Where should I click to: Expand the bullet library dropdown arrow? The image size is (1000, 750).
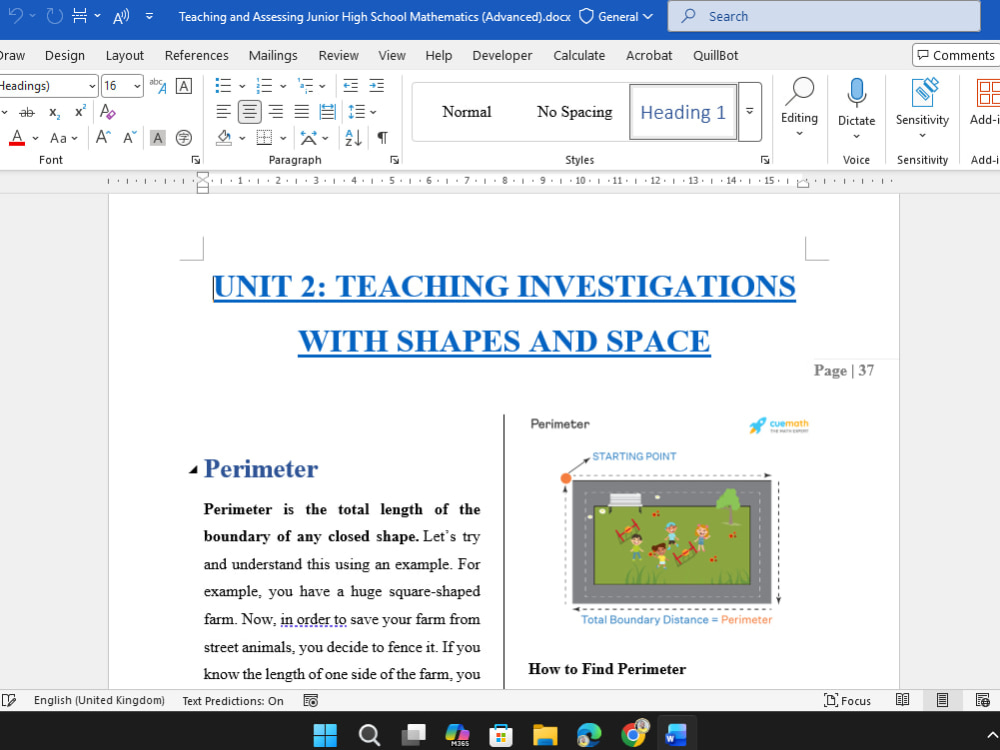(x=242, y=85)
